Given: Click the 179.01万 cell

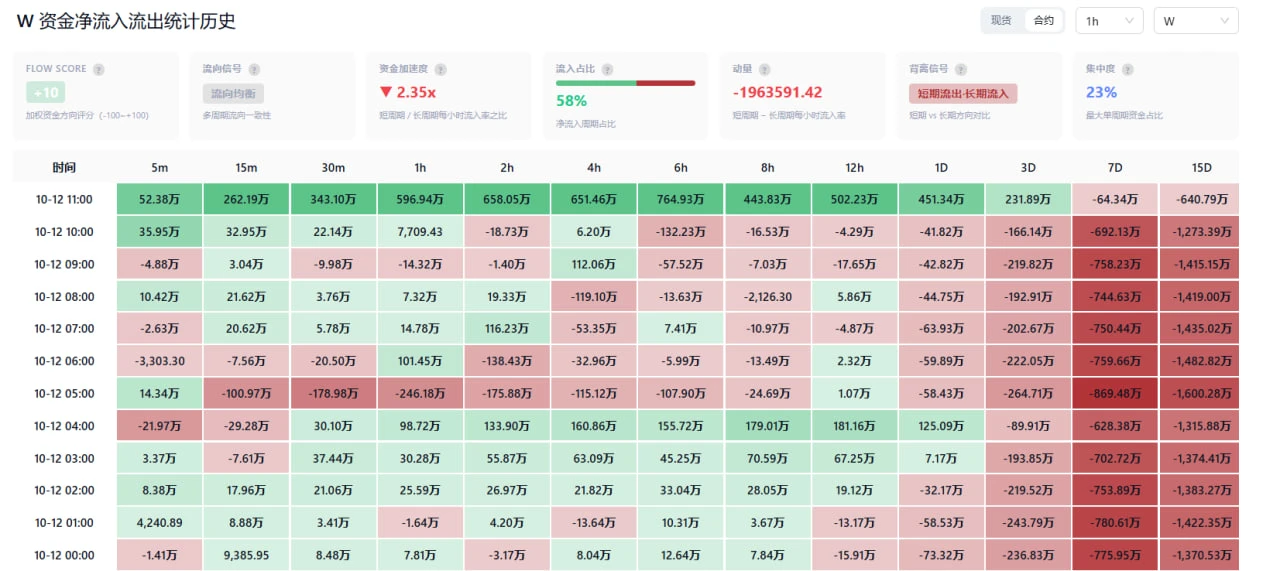Looking at the screenshot, I should (x=768, y=426).
